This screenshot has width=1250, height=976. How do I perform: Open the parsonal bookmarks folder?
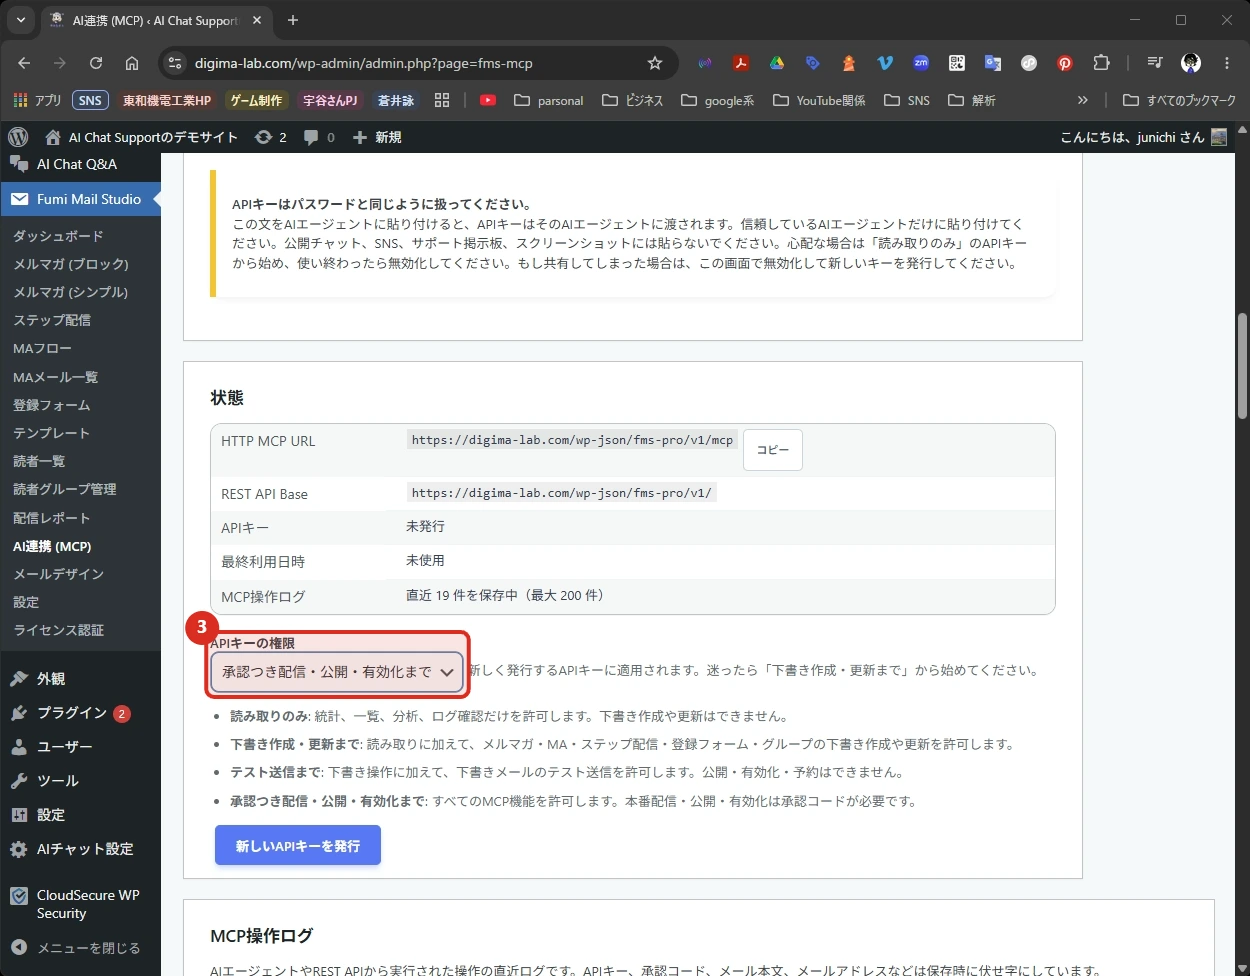(x=548, y=100)
